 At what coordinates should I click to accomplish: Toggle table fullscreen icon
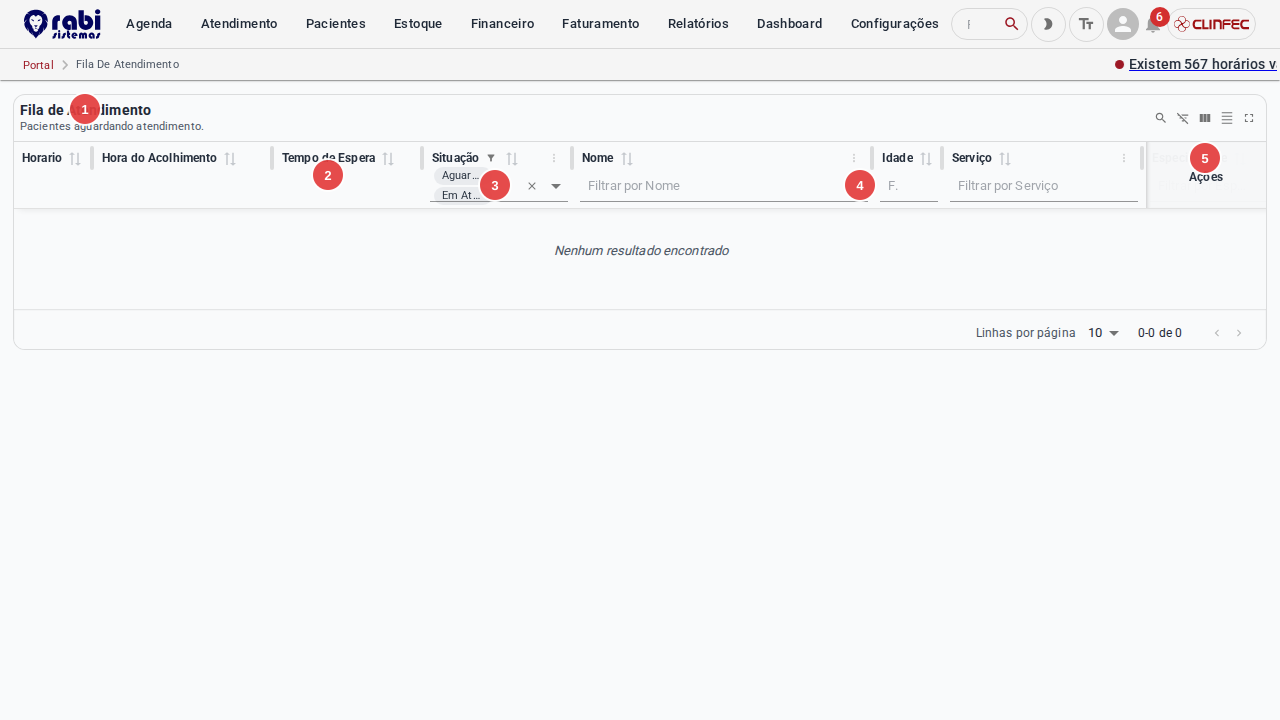(1249, 118)
